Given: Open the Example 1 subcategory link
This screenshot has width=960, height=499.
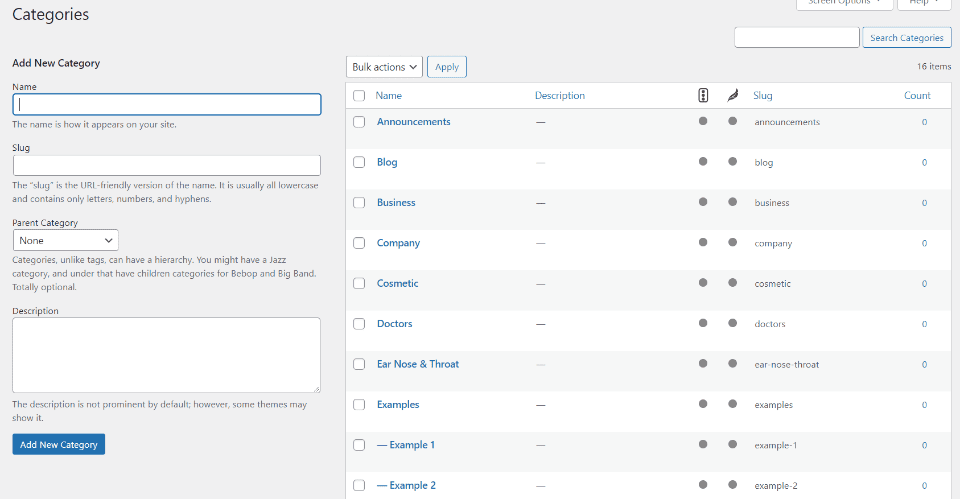Looking at the screenshot, I should pos(406,445).
